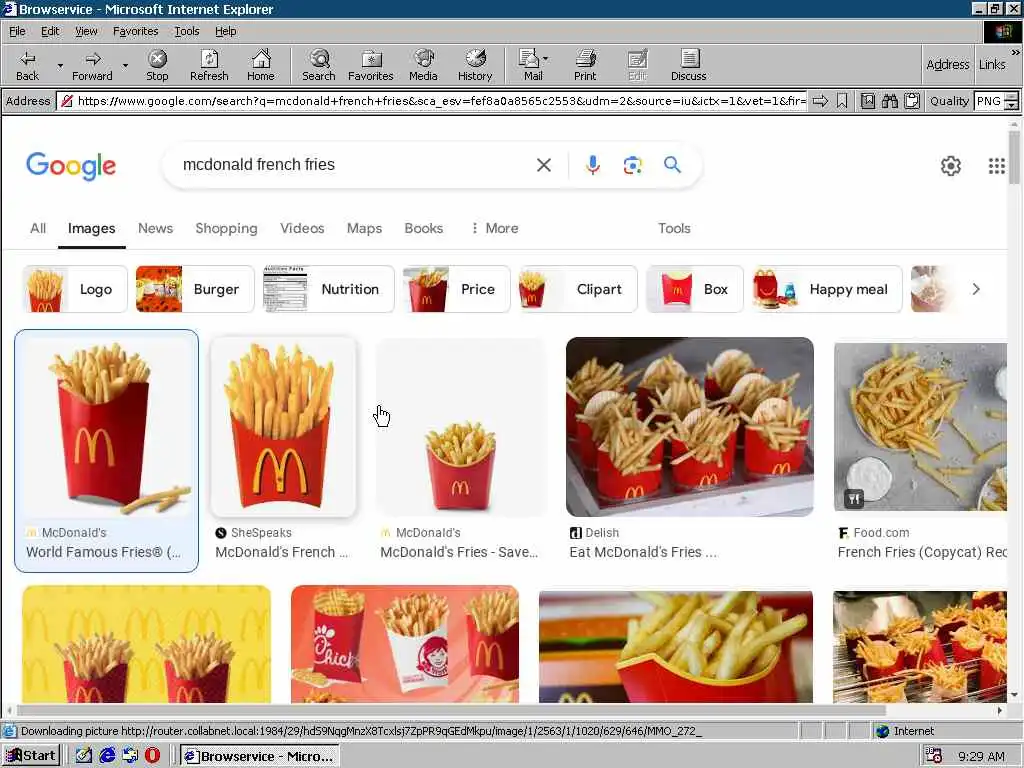Start a voice search with microphone

coord(592,165)
